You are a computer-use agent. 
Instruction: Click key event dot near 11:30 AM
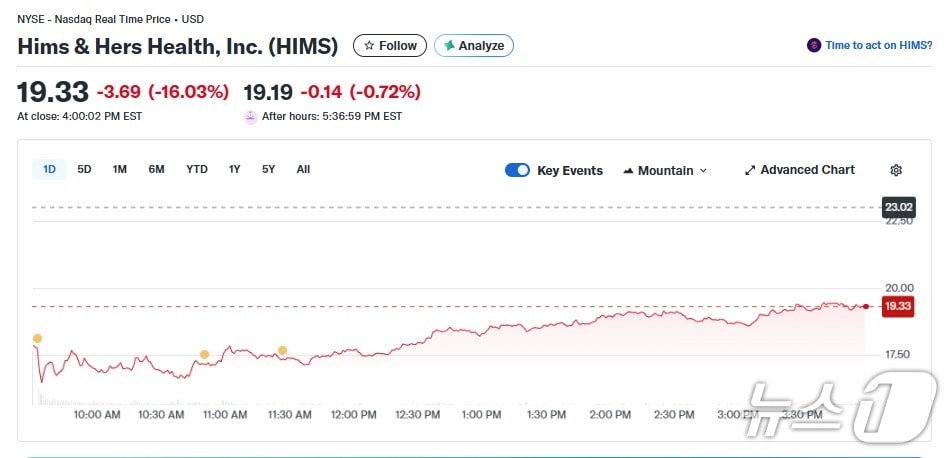pos(282,350)
